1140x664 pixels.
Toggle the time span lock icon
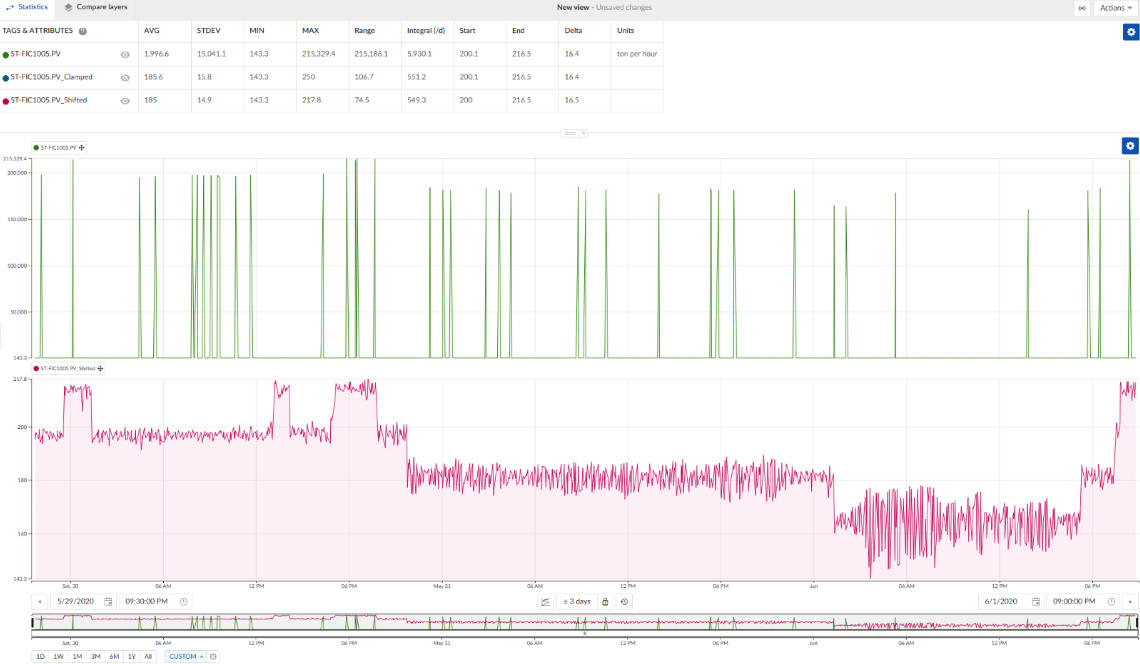pyautogui.click(x=605, y=601)
